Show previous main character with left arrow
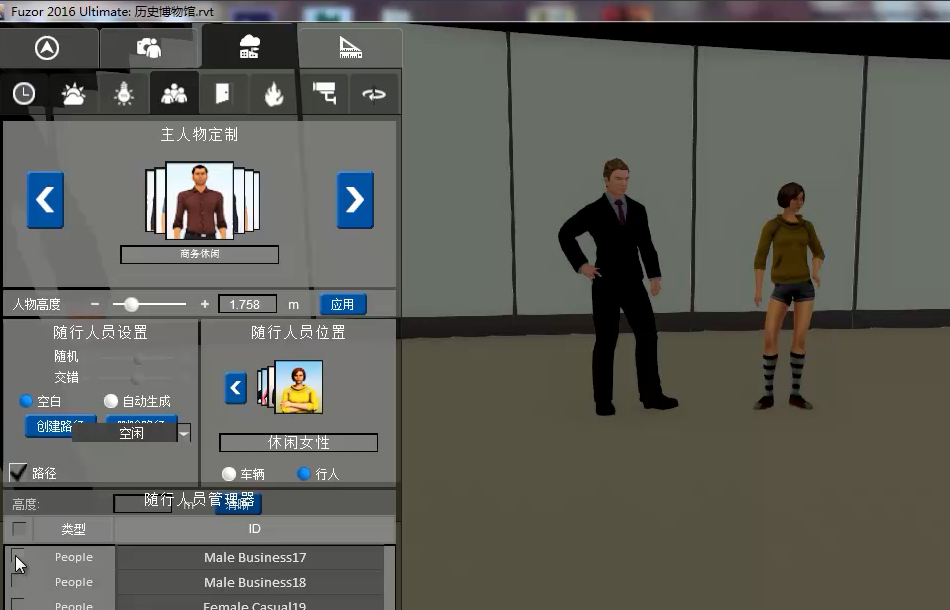 [x=45, y=200]
